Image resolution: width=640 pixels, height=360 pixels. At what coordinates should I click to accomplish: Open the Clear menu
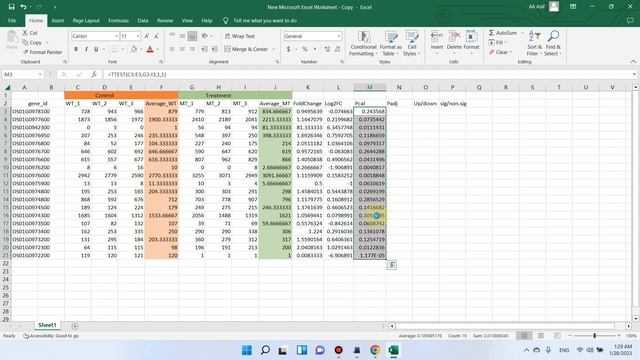[x=500, y=52]
